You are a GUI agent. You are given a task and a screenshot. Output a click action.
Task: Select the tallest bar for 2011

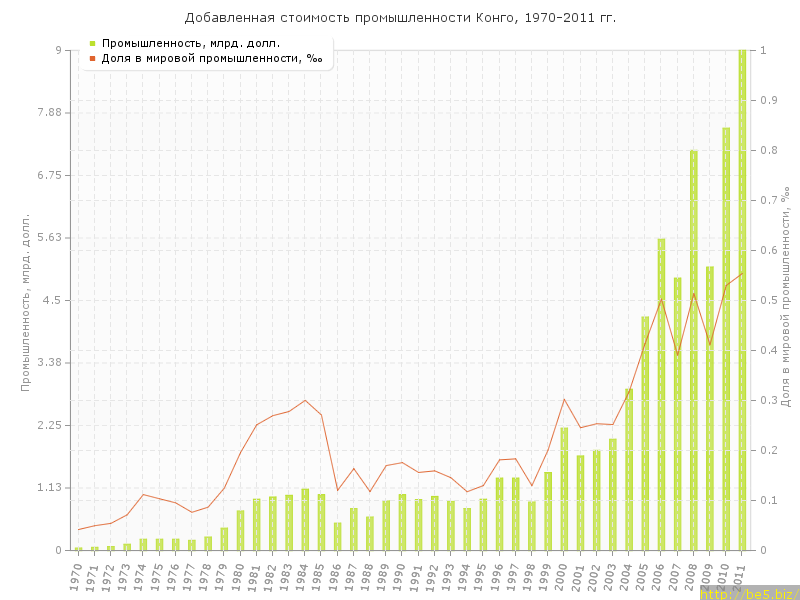[742, 300]
